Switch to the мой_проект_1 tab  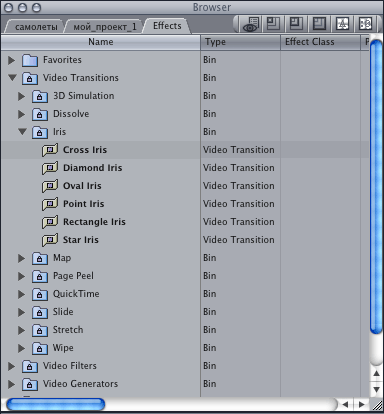105,27
